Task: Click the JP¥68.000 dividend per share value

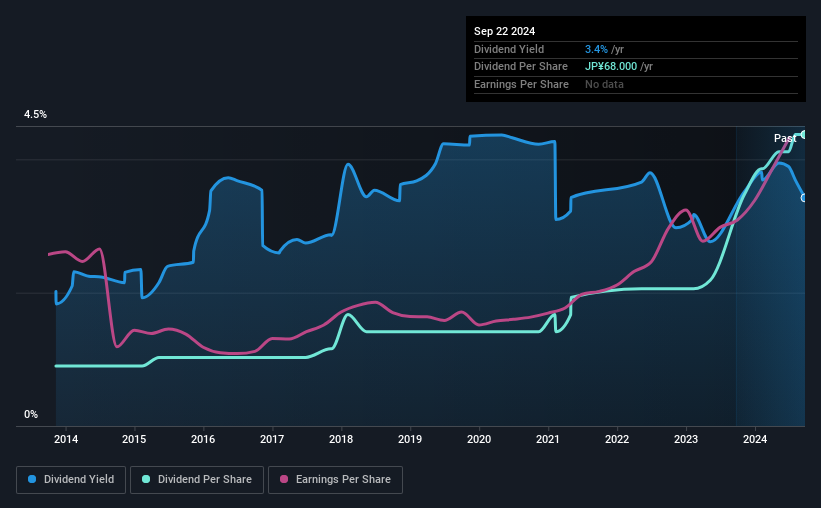Action: [611, 67]
